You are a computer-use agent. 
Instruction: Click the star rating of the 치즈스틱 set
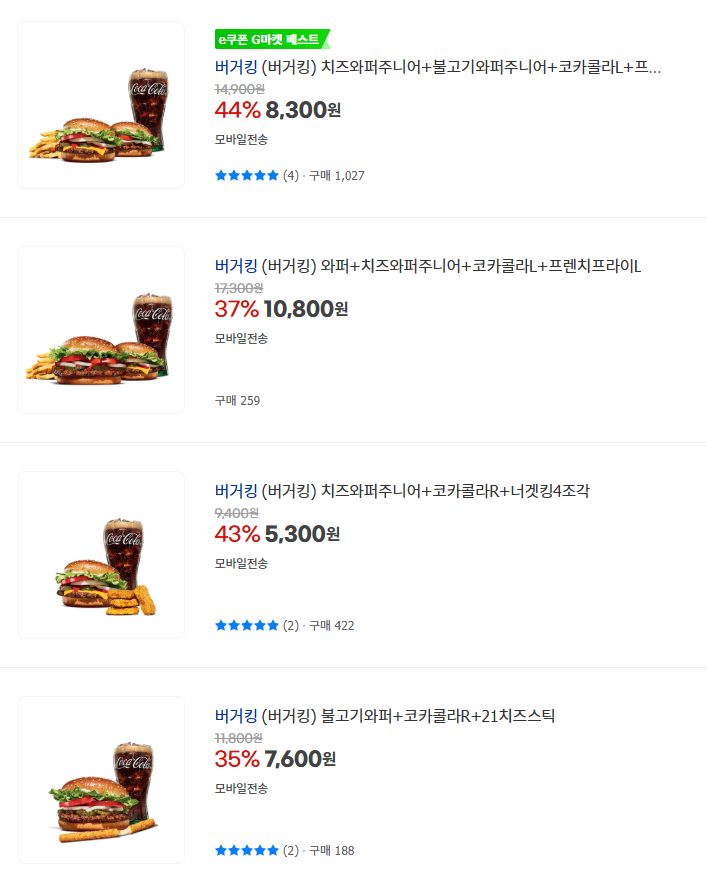pos(246,850)
